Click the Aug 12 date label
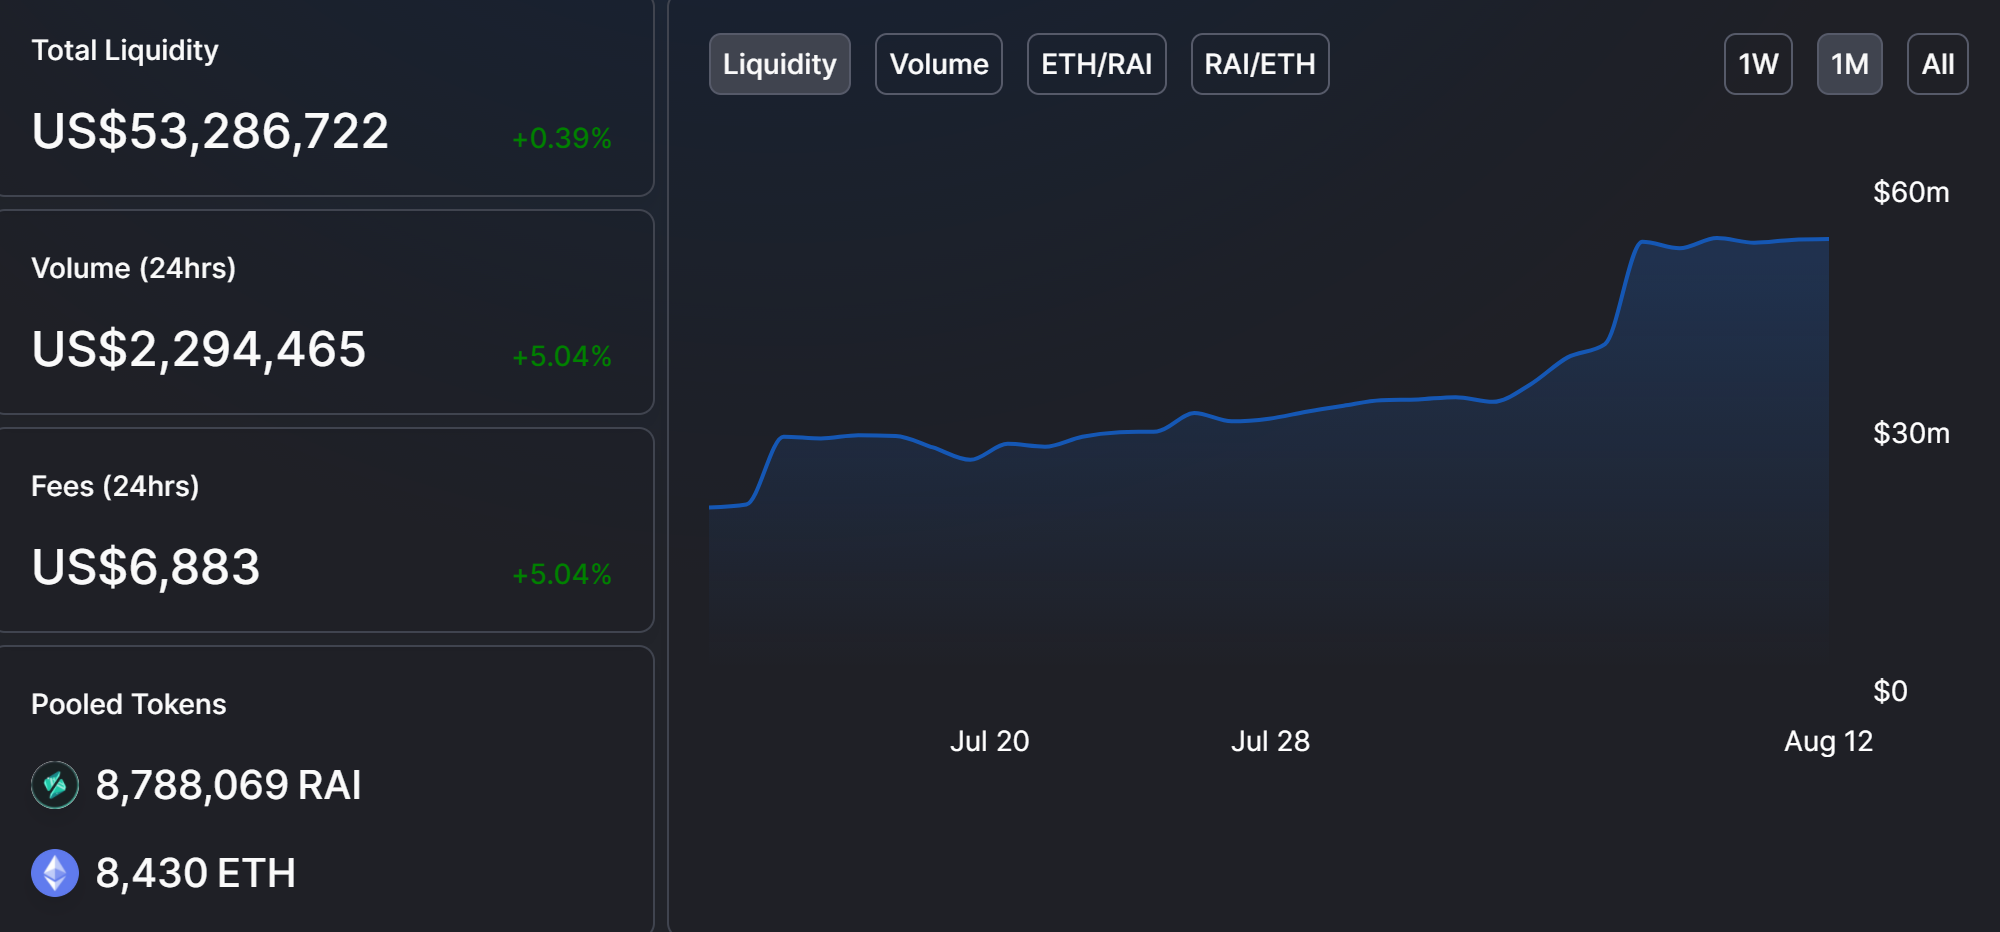2000x932 pixels. [1828, 741]
